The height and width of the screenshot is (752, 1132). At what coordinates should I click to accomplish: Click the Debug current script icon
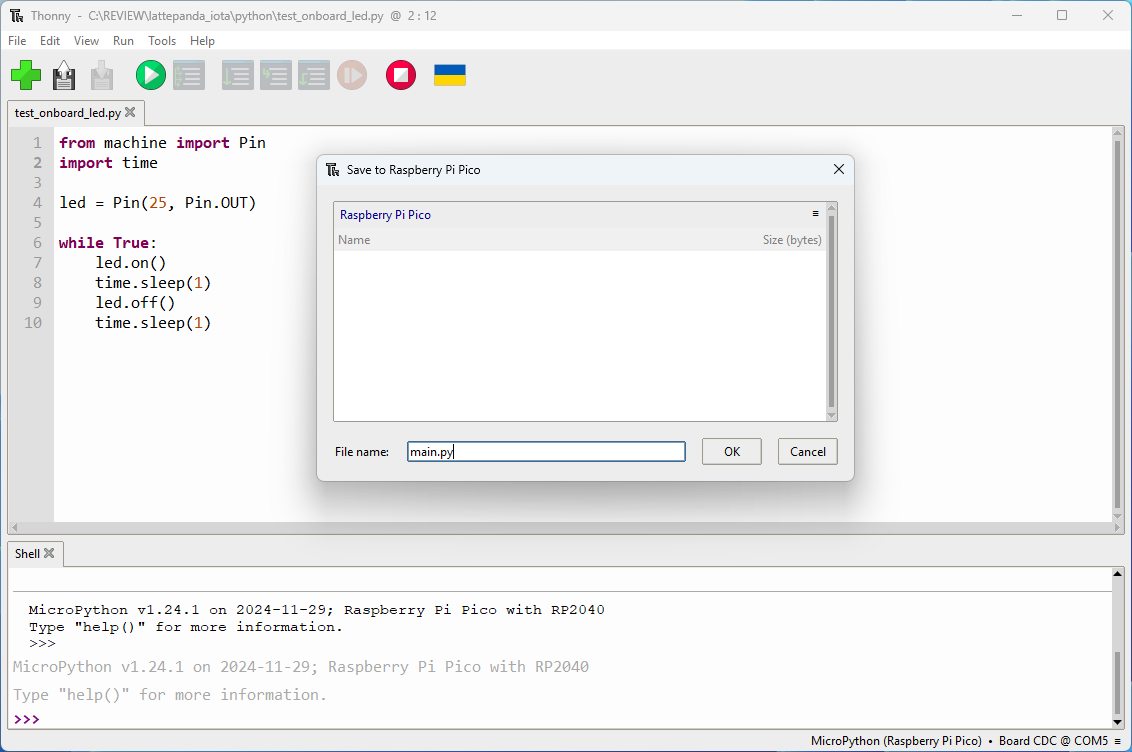pyautogui.click(x=189, y=75)
